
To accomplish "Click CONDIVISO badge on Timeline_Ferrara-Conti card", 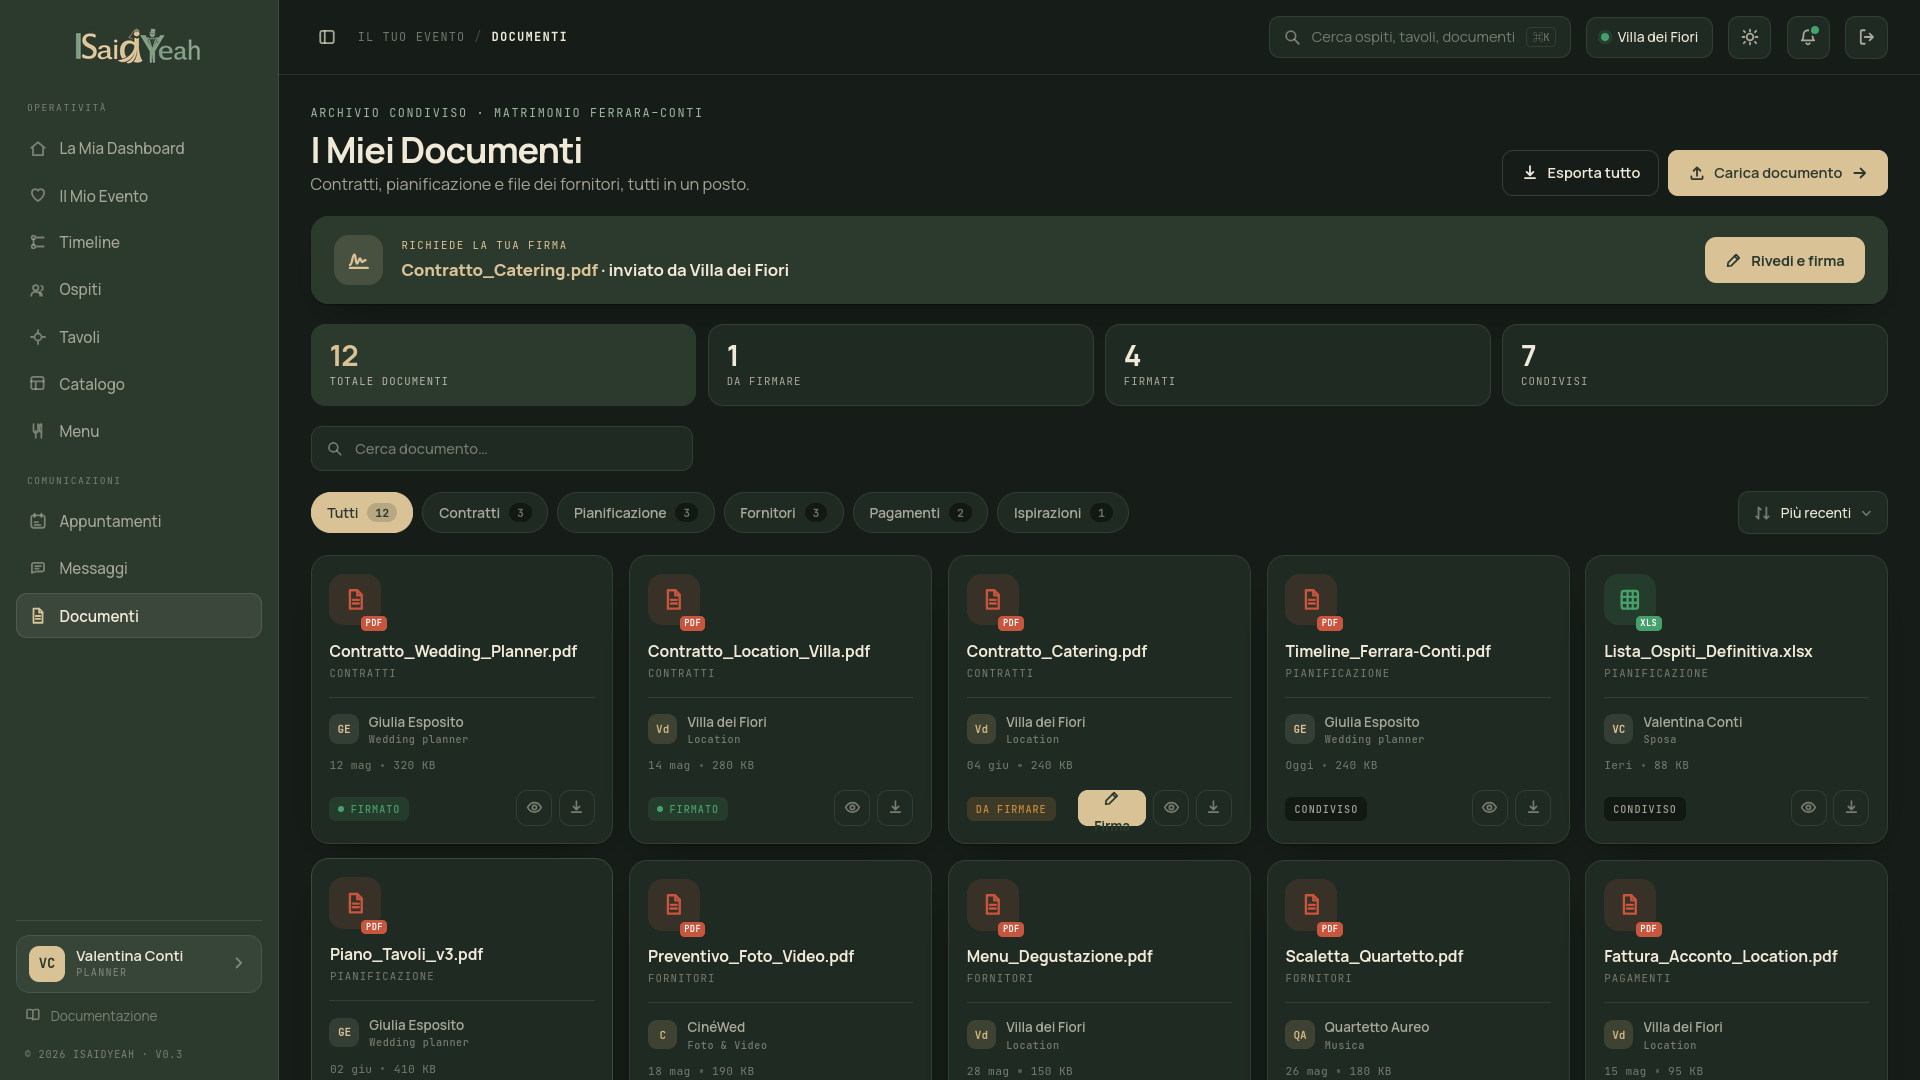I will coord(1326,809).
